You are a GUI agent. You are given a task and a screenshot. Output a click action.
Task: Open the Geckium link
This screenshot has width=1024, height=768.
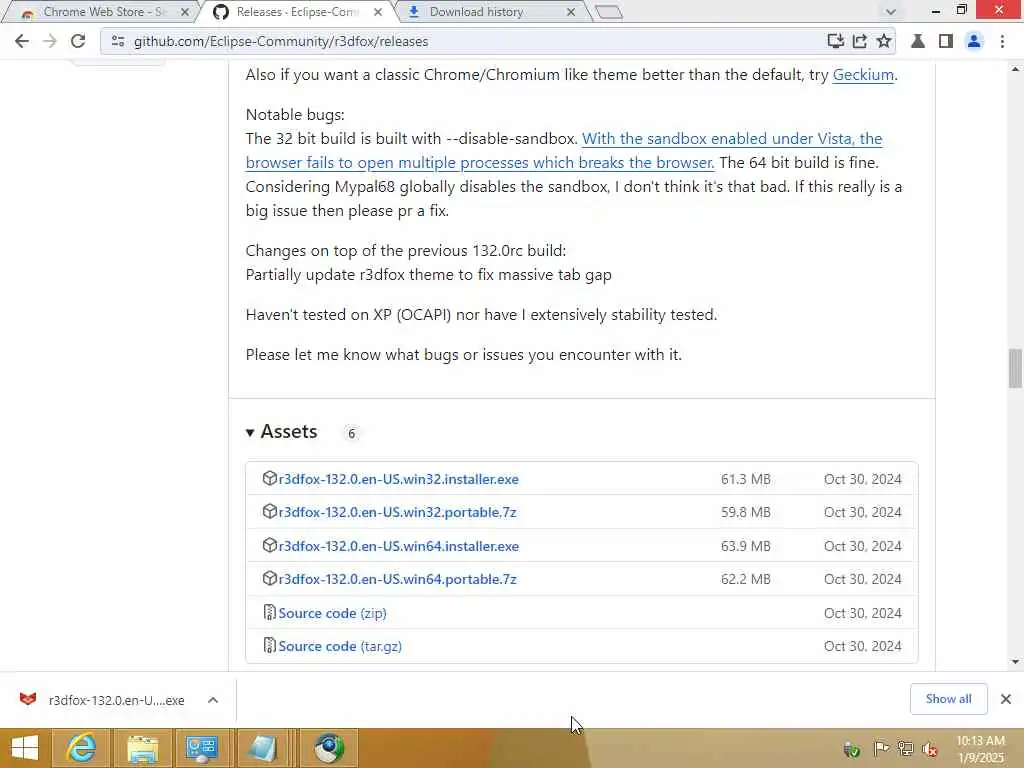863,74
